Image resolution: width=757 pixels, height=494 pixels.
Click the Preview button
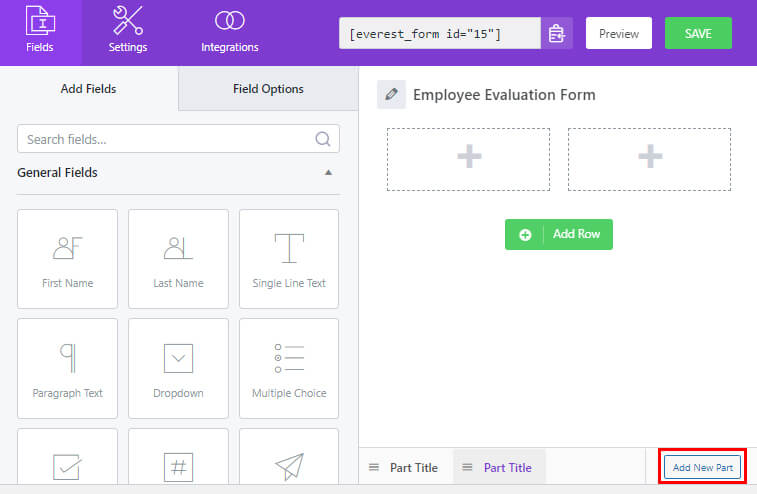(618, 33)
